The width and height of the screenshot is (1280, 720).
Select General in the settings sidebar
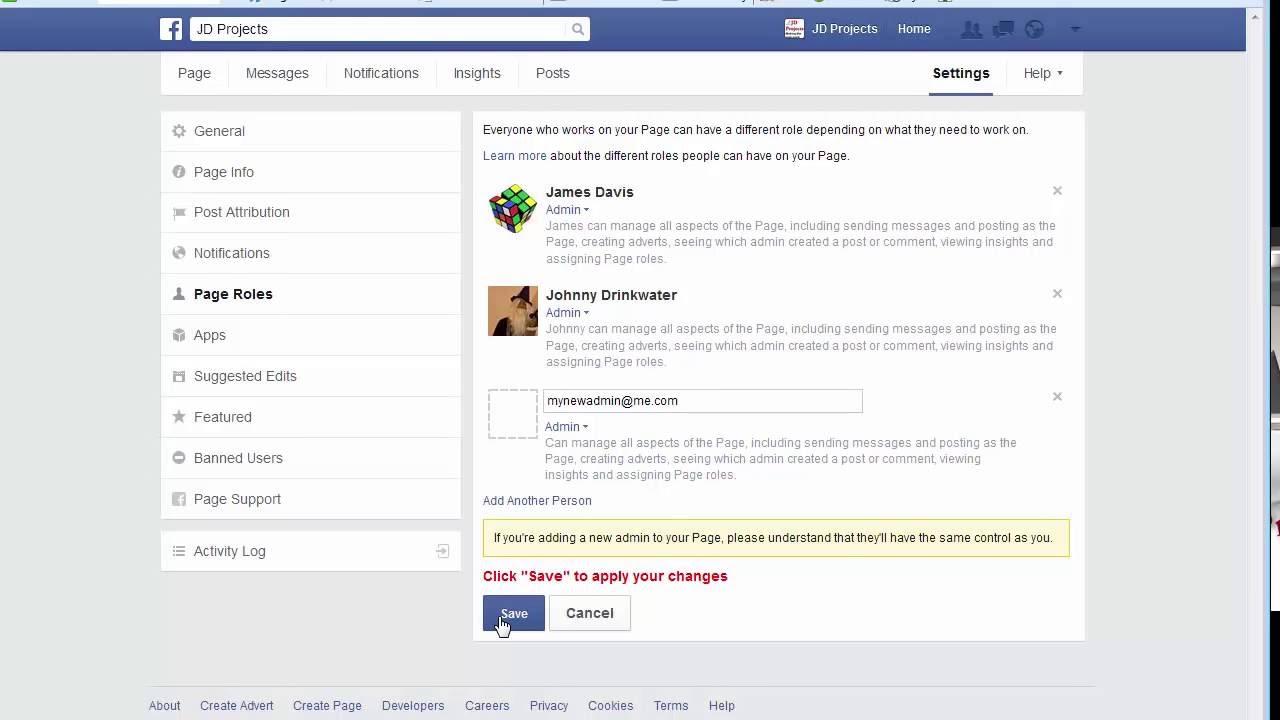pyautogui.click(x=311, y=131)
